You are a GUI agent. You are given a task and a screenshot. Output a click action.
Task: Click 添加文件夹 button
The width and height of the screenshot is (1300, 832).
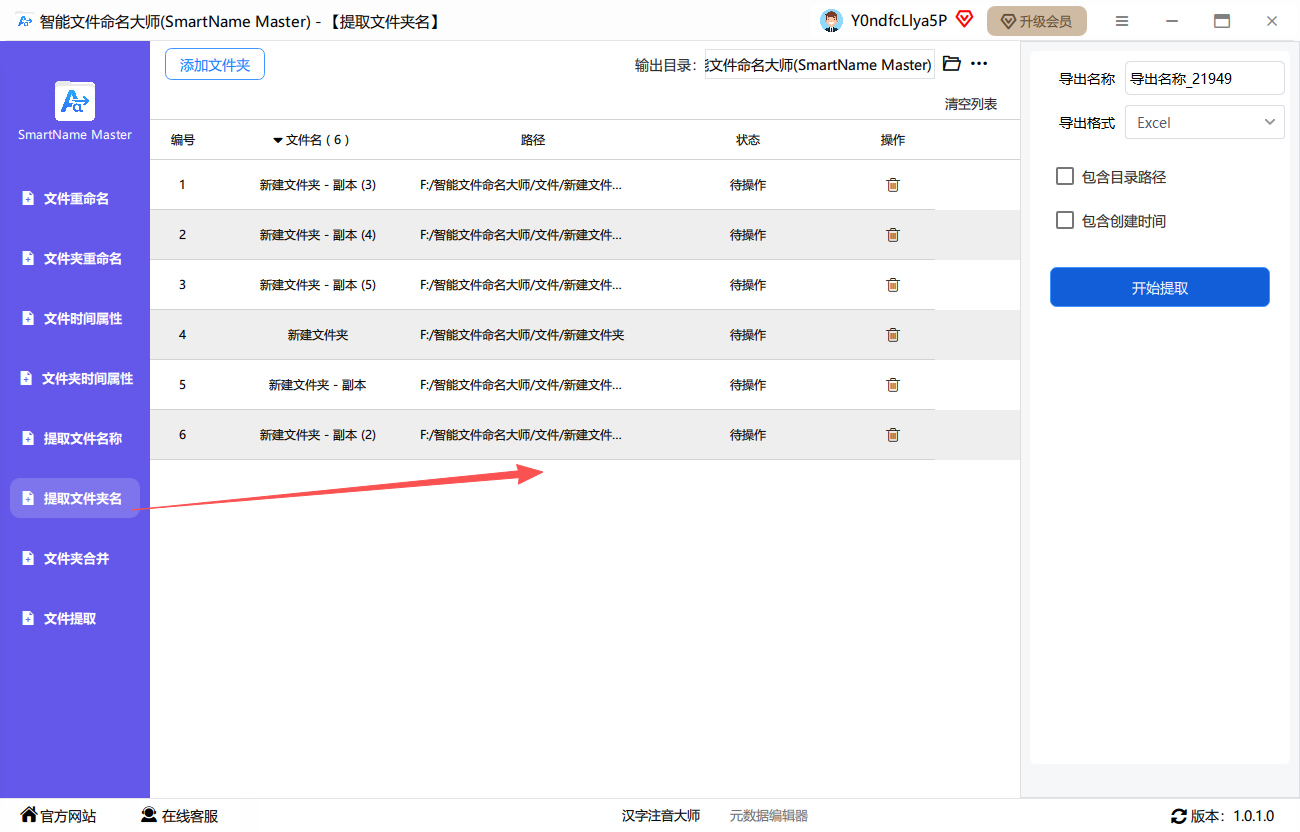point(215,65)
